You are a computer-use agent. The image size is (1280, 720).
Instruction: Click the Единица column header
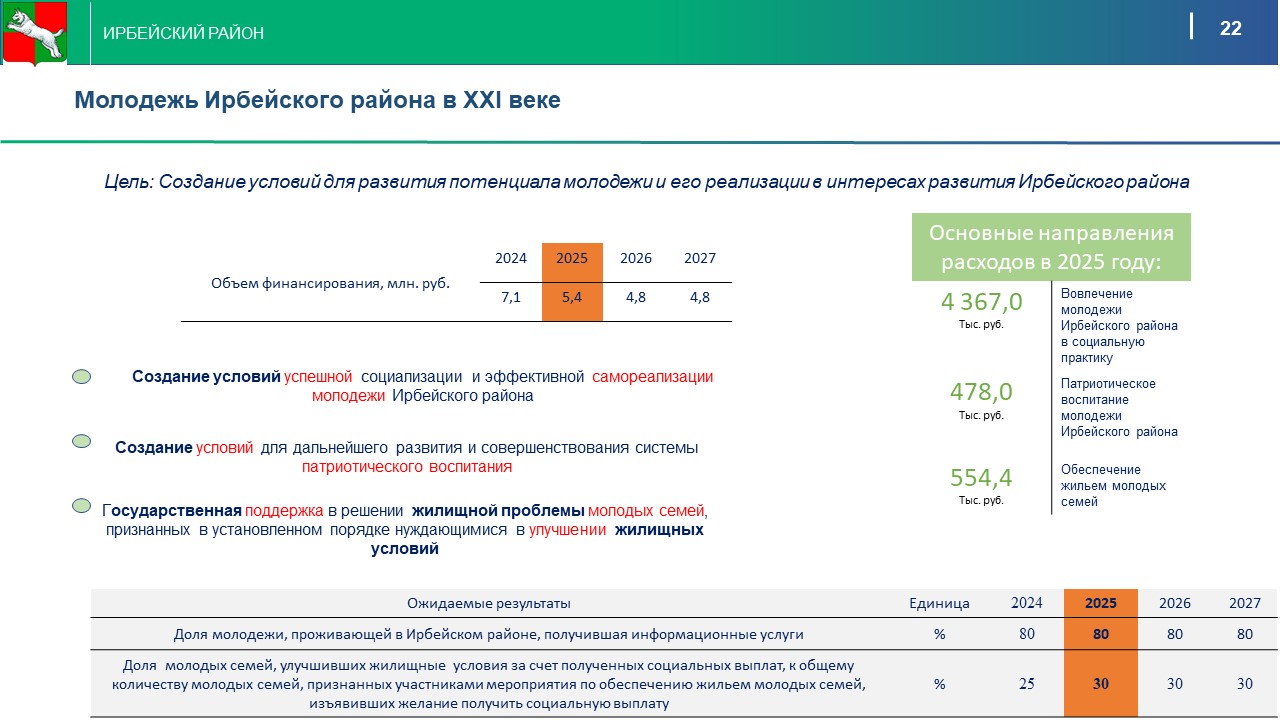click(939, 603)
